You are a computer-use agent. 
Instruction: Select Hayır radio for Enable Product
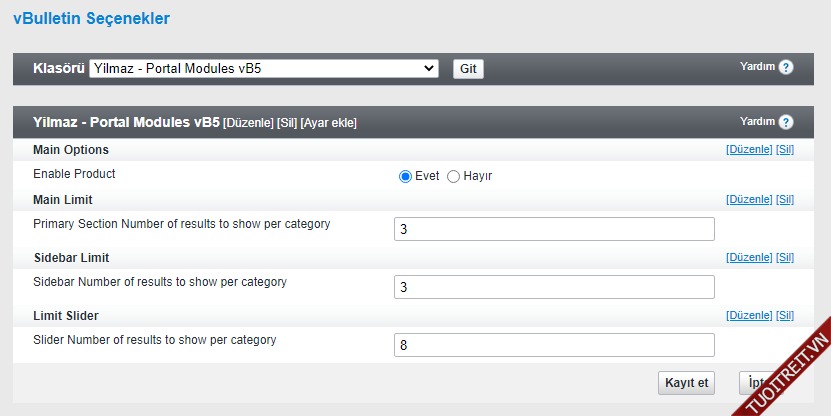coord(453,176)
